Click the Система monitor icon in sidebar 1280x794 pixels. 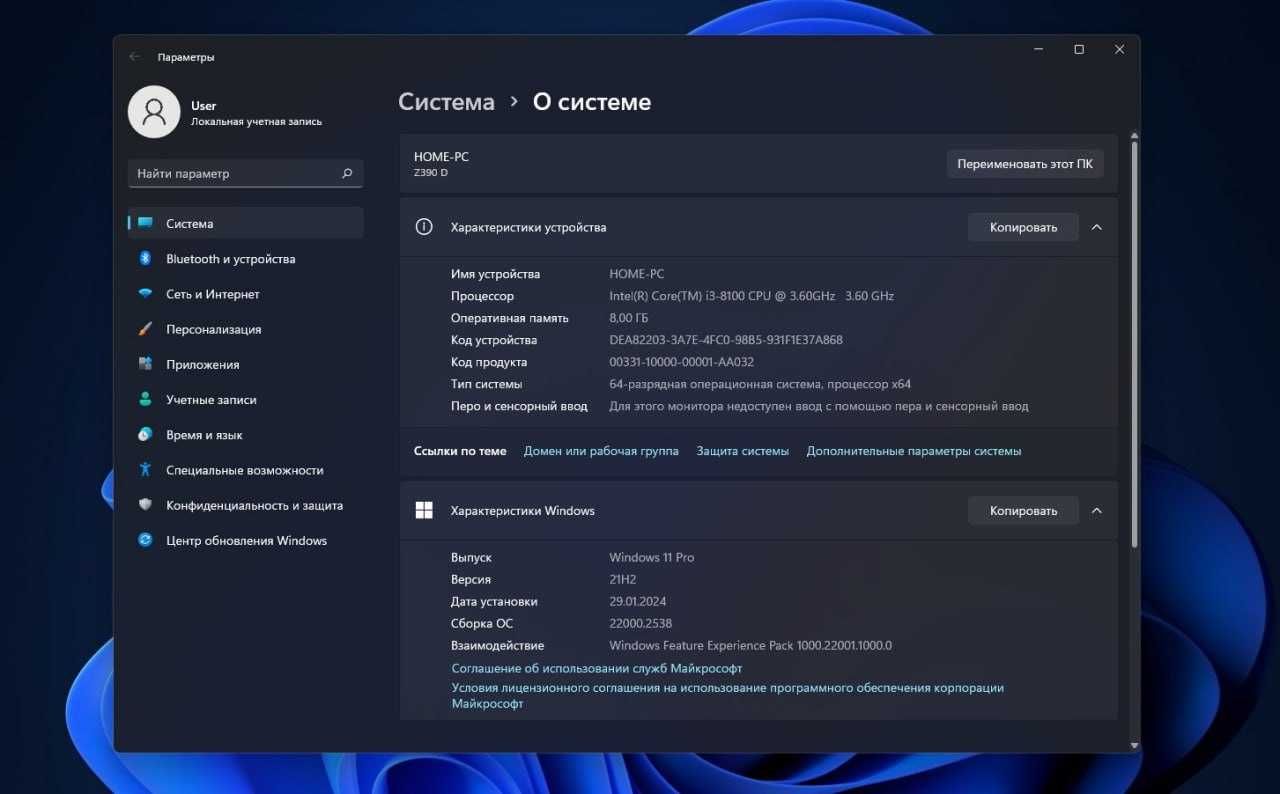coord(145,223)
